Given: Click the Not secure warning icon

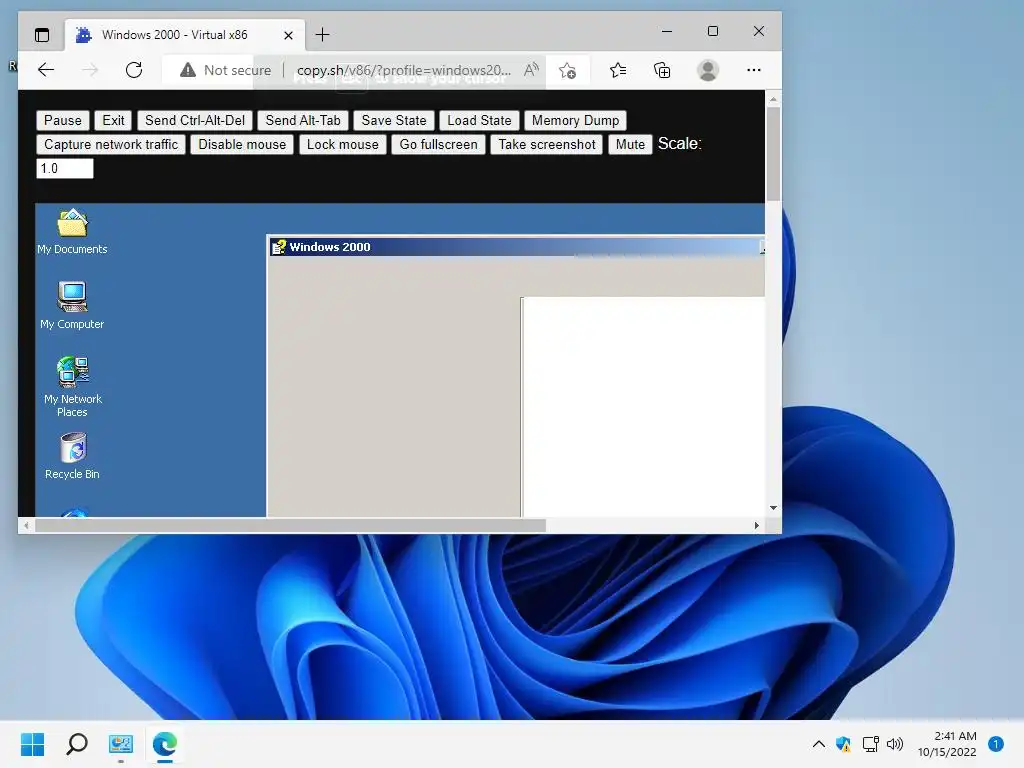Looking at the screenshot, I should pyautogui.click(x=188, y=70).
